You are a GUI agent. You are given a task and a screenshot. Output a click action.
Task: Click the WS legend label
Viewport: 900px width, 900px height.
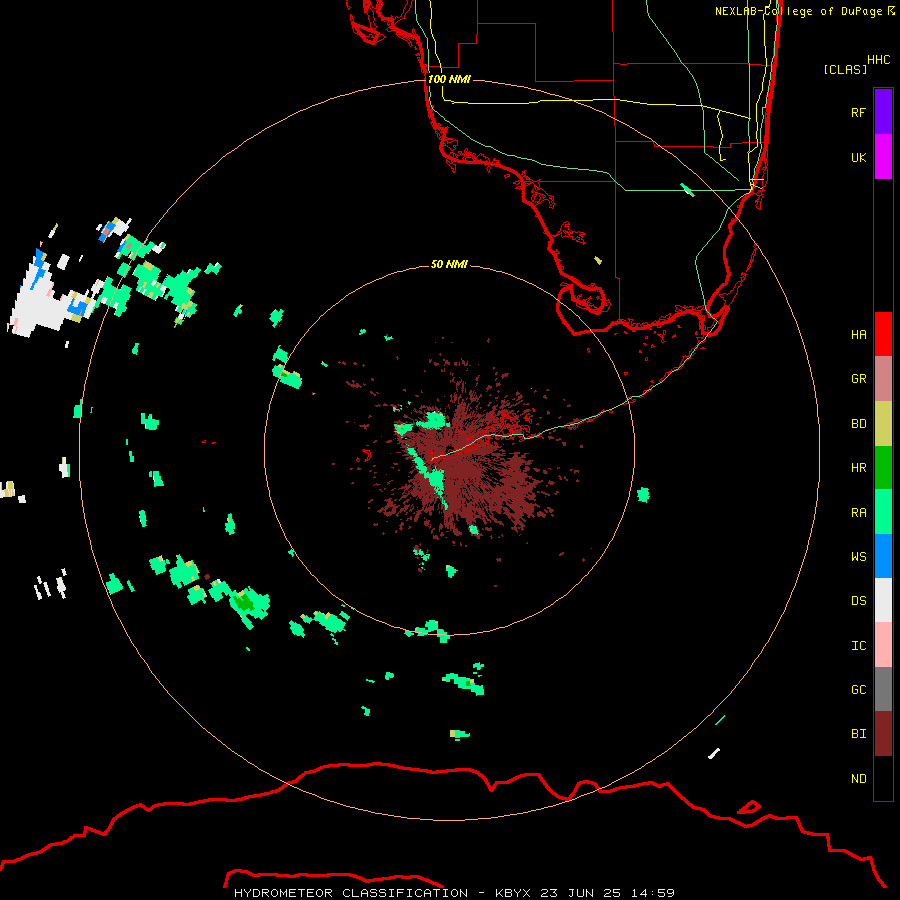click(858, 557)
